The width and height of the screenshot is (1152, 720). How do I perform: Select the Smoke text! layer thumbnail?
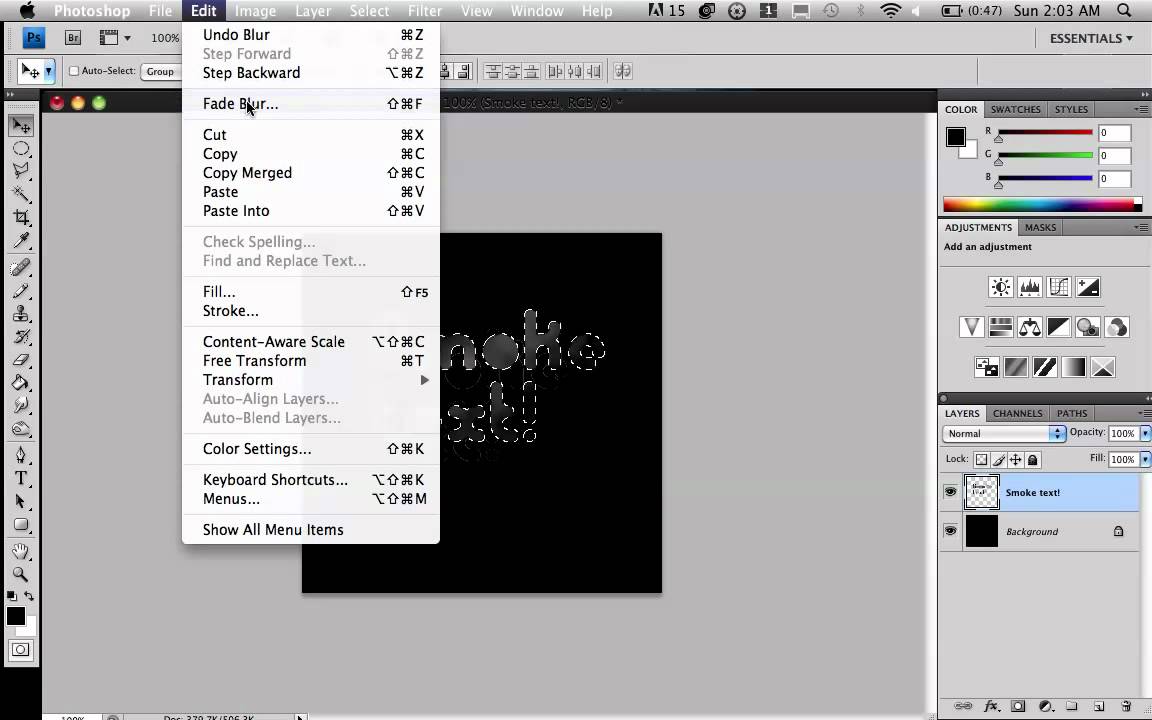[982, 492]
